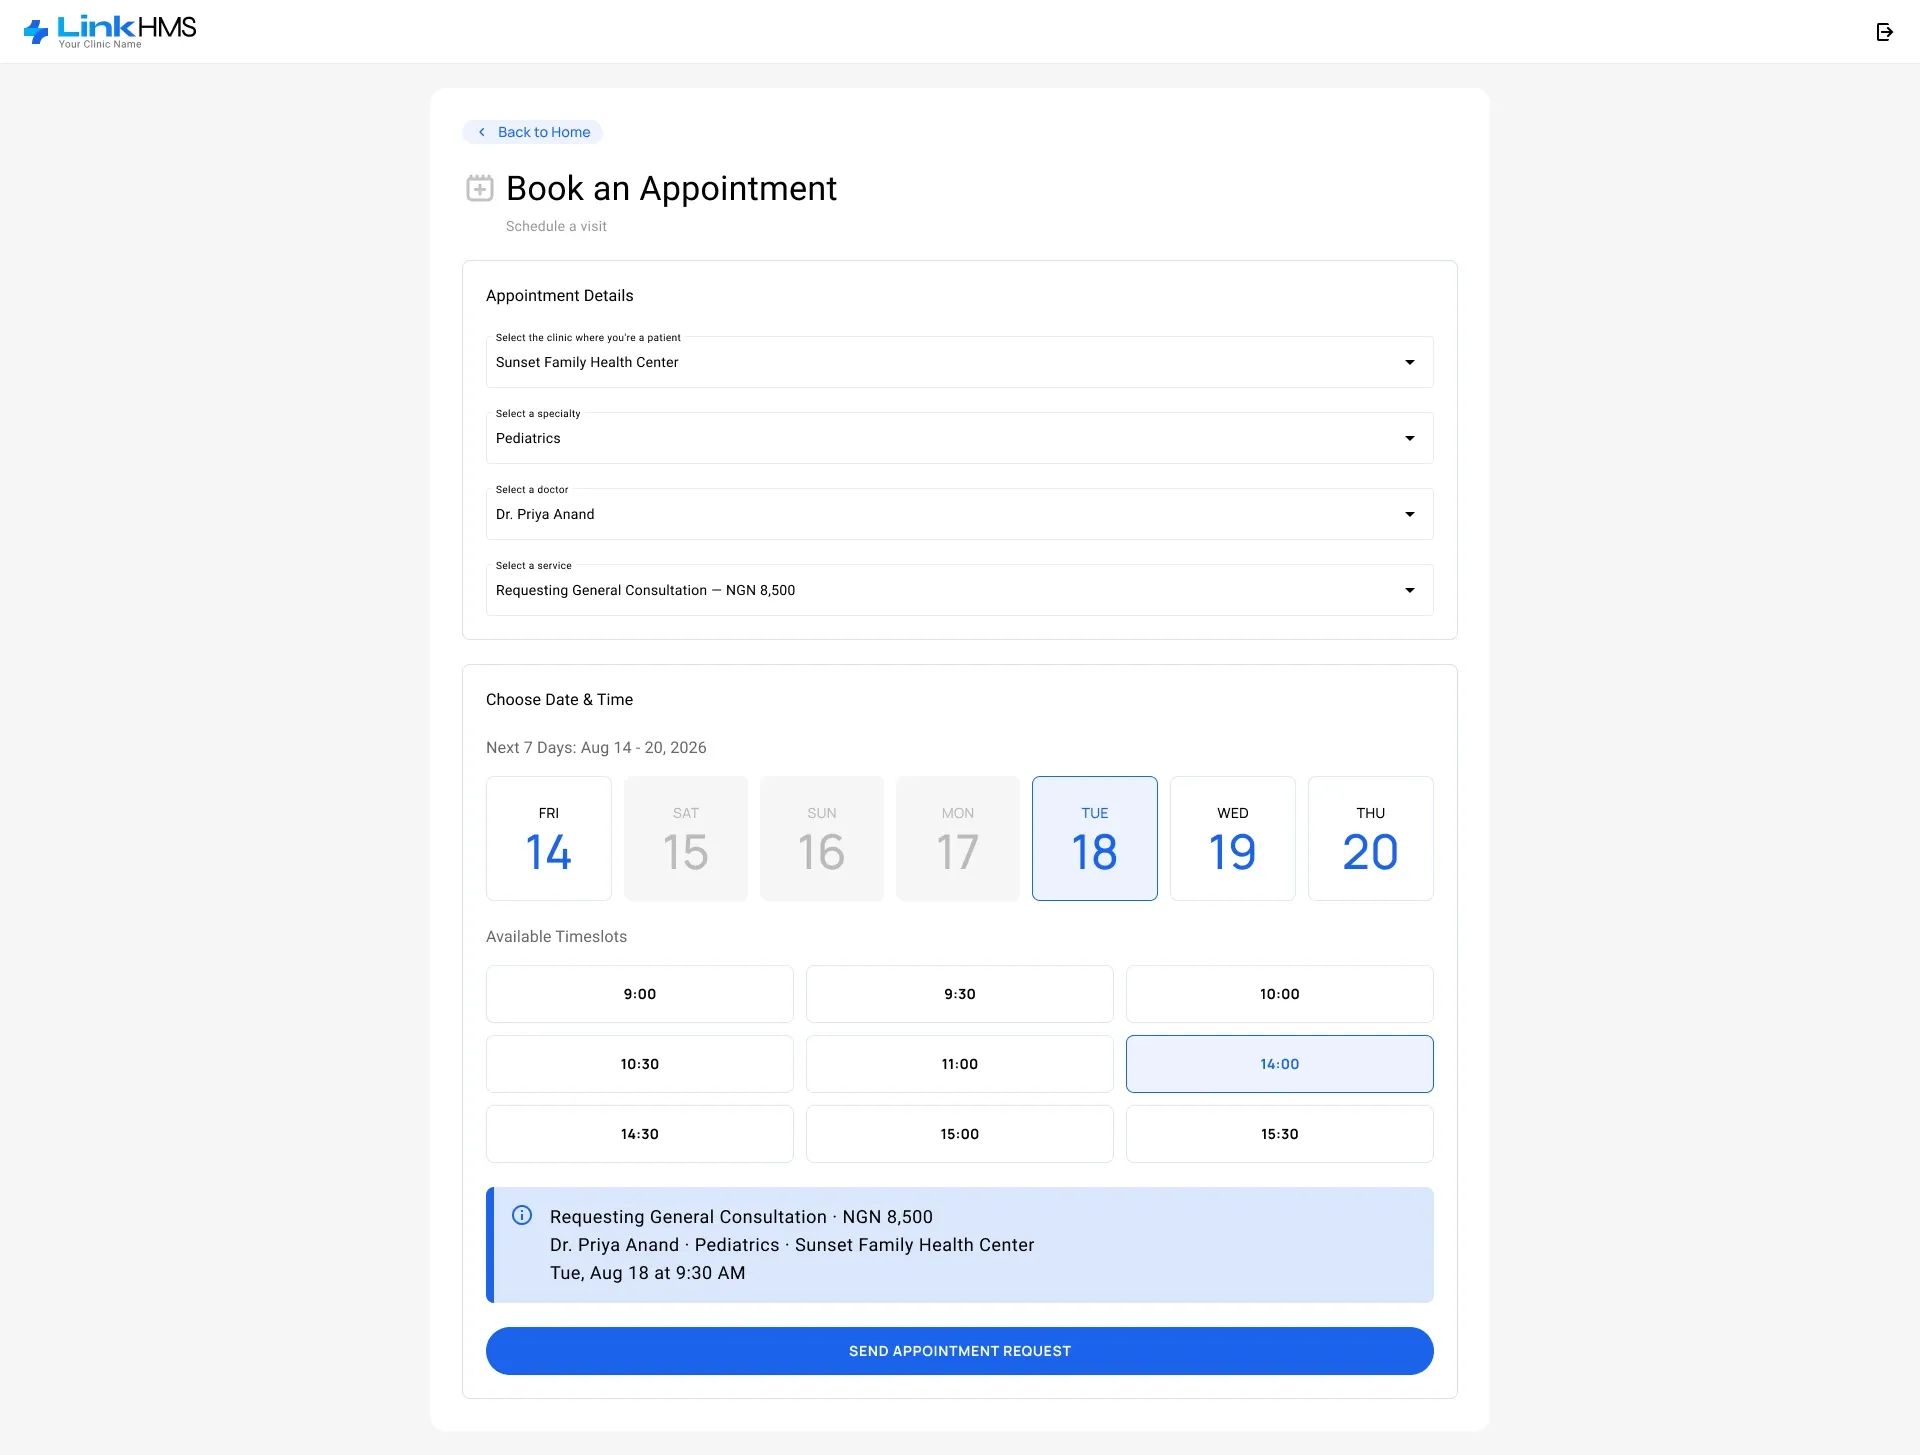Click the info icon in the summary banner

(522, 1215)
